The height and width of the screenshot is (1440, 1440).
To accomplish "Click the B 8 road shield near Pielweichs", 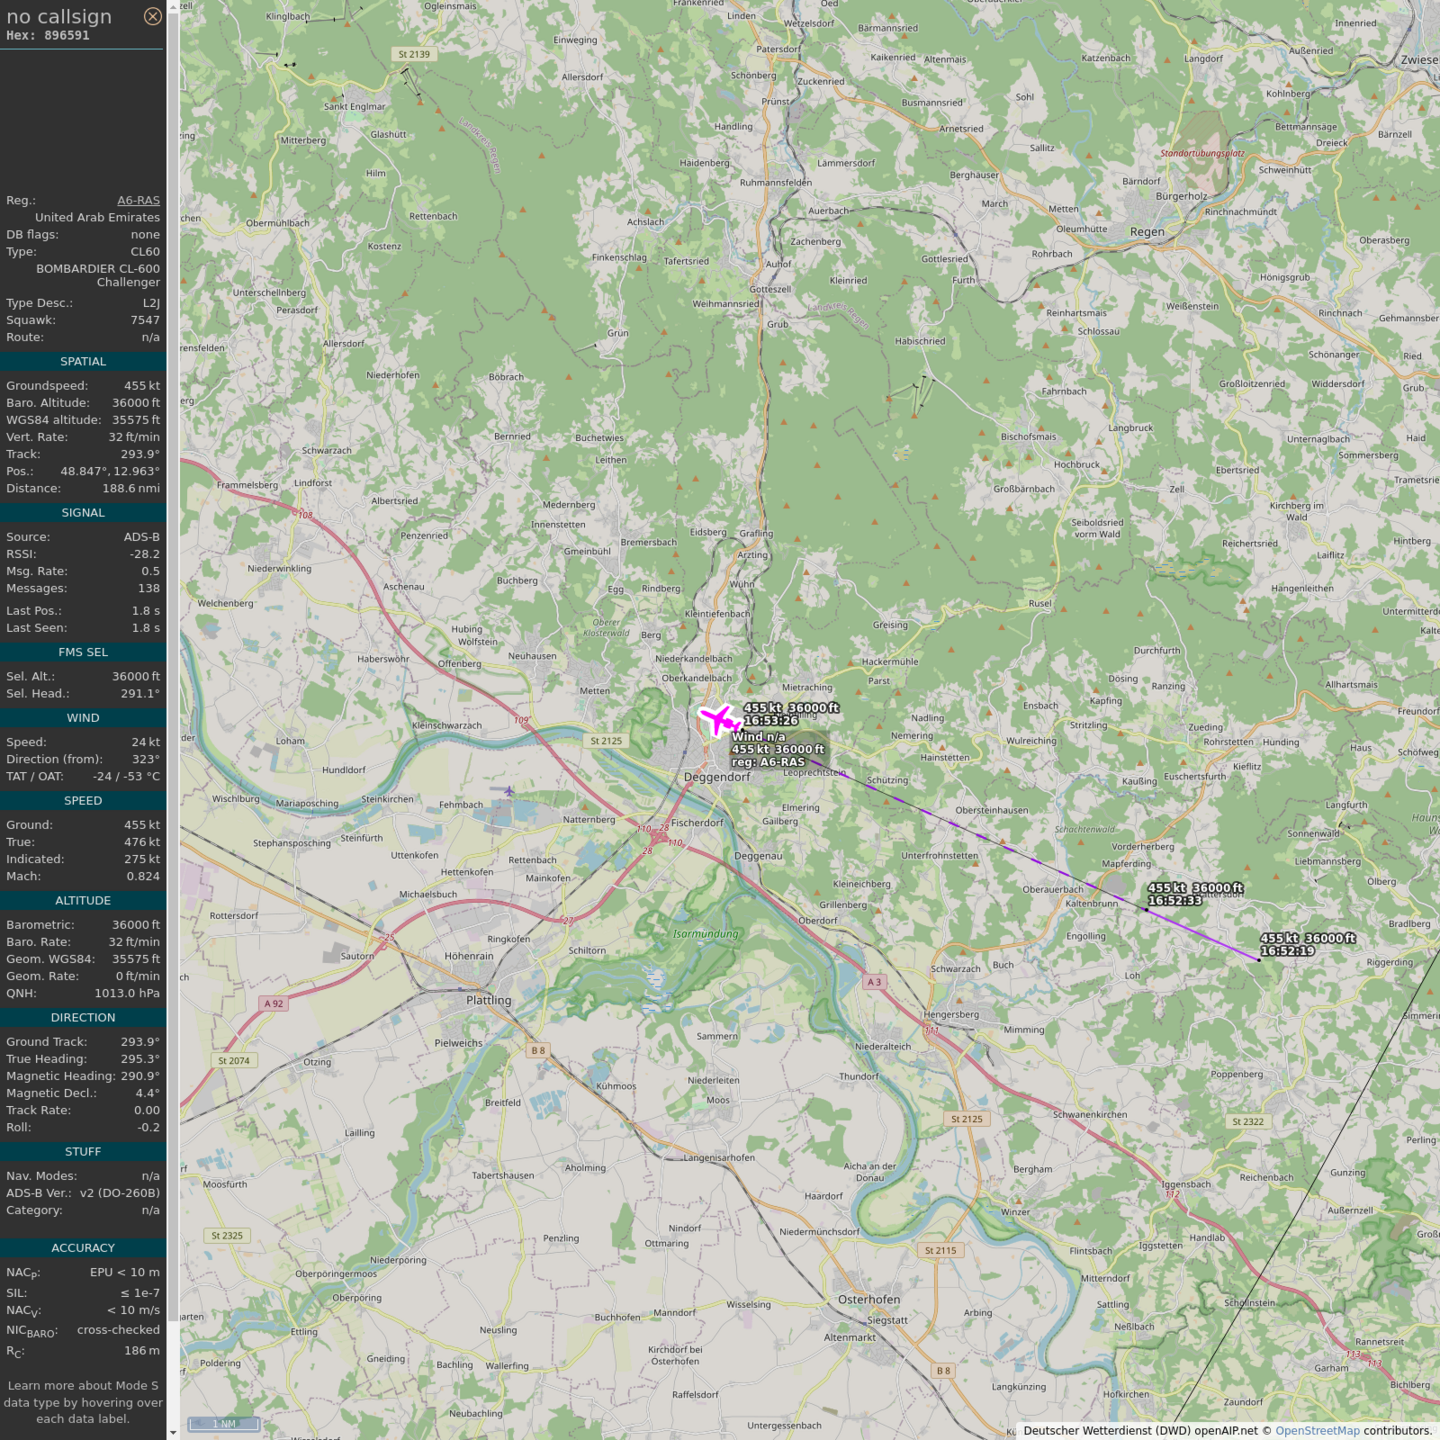I will point(538,1050).
